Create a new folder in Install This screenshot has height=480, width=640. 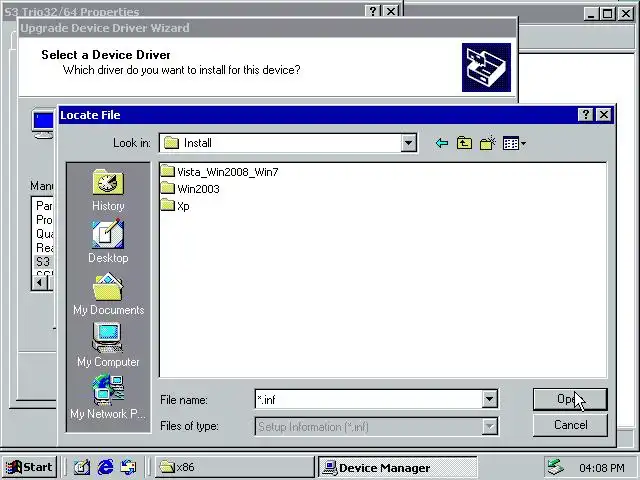487,143
